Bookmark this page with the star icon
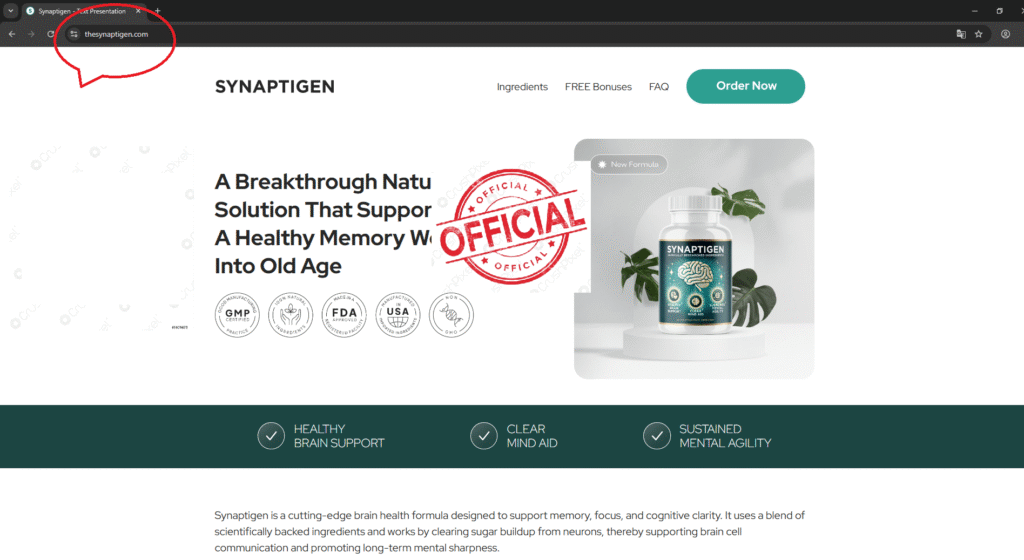 pyautogui.click(x=978, y=34)
